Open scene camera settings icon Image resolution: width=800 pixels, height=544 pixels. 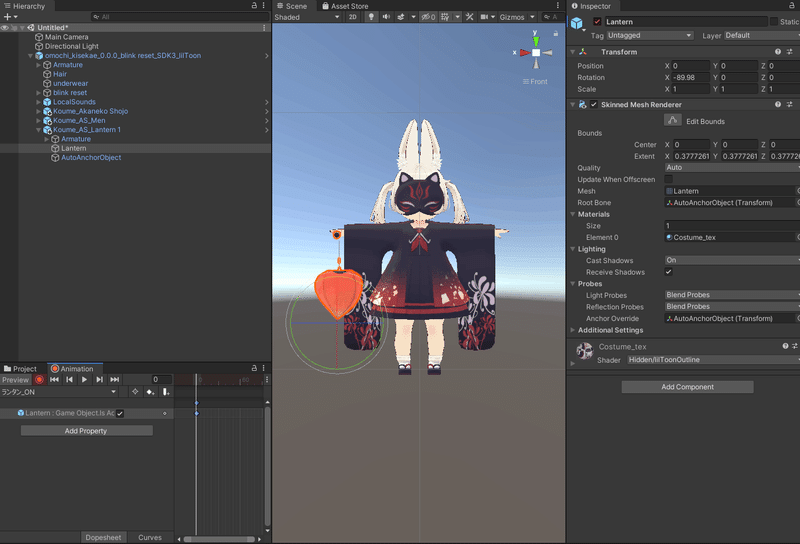[484, 17]
